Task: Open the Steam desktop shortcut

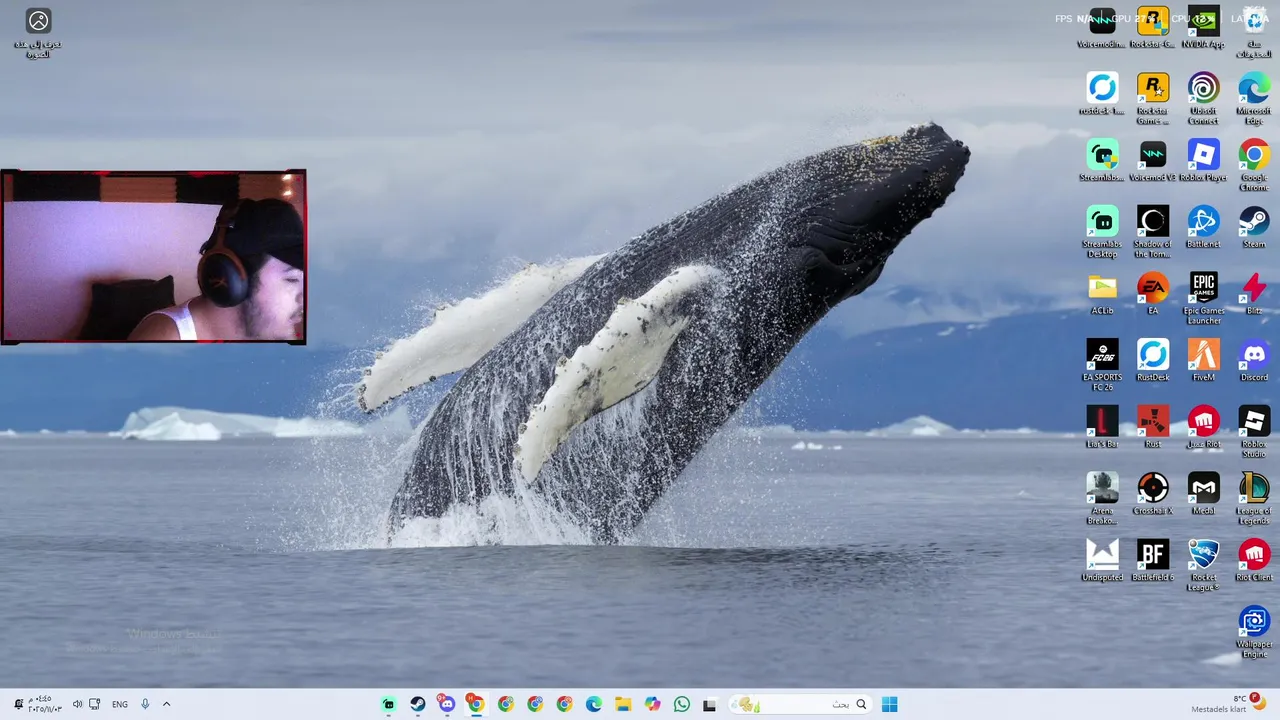Action: (x=1254, y=227)
